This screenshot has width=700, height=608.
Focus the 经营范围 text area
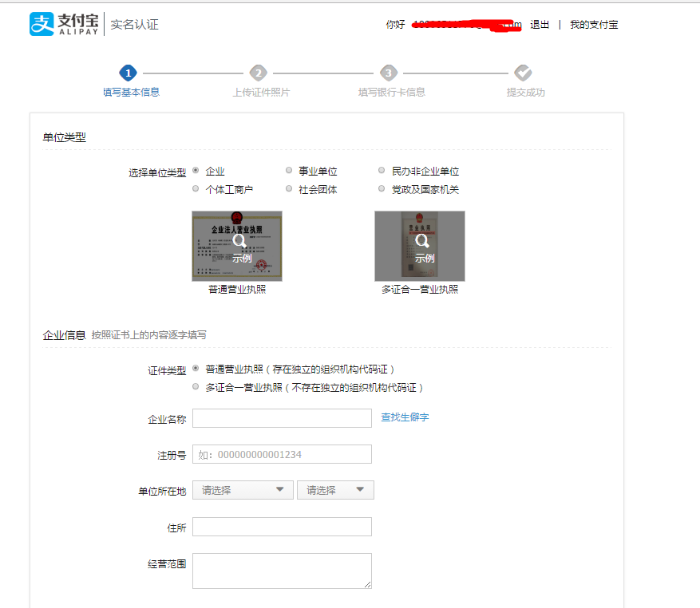(x=282, y=571)
